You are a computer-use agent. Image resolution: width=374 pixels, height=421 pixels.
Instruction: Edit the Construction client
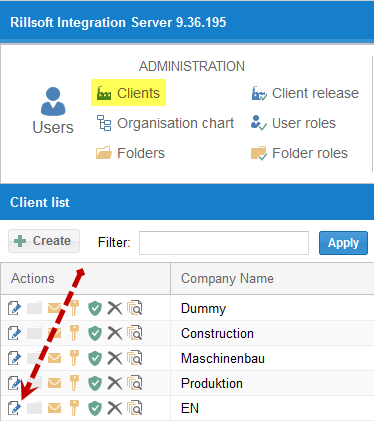pos(14,333)
